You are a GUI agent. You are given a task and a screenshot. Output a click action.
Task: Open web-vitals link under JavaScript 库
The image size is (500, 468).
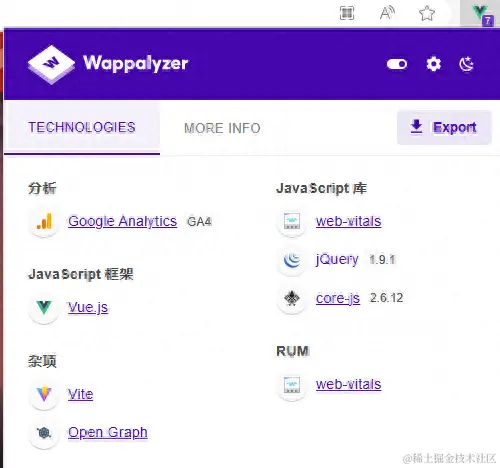pos(349,221)
